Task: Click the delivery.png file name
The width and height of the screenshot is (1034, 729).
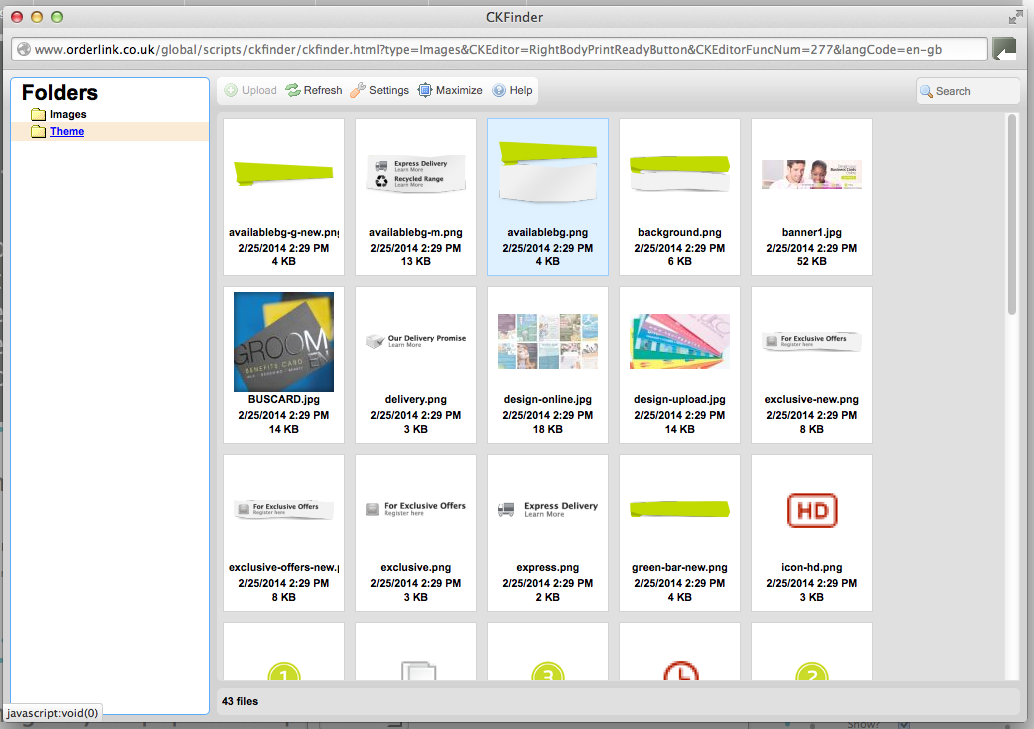Action: pyautogui.click(x=415, y=399)
